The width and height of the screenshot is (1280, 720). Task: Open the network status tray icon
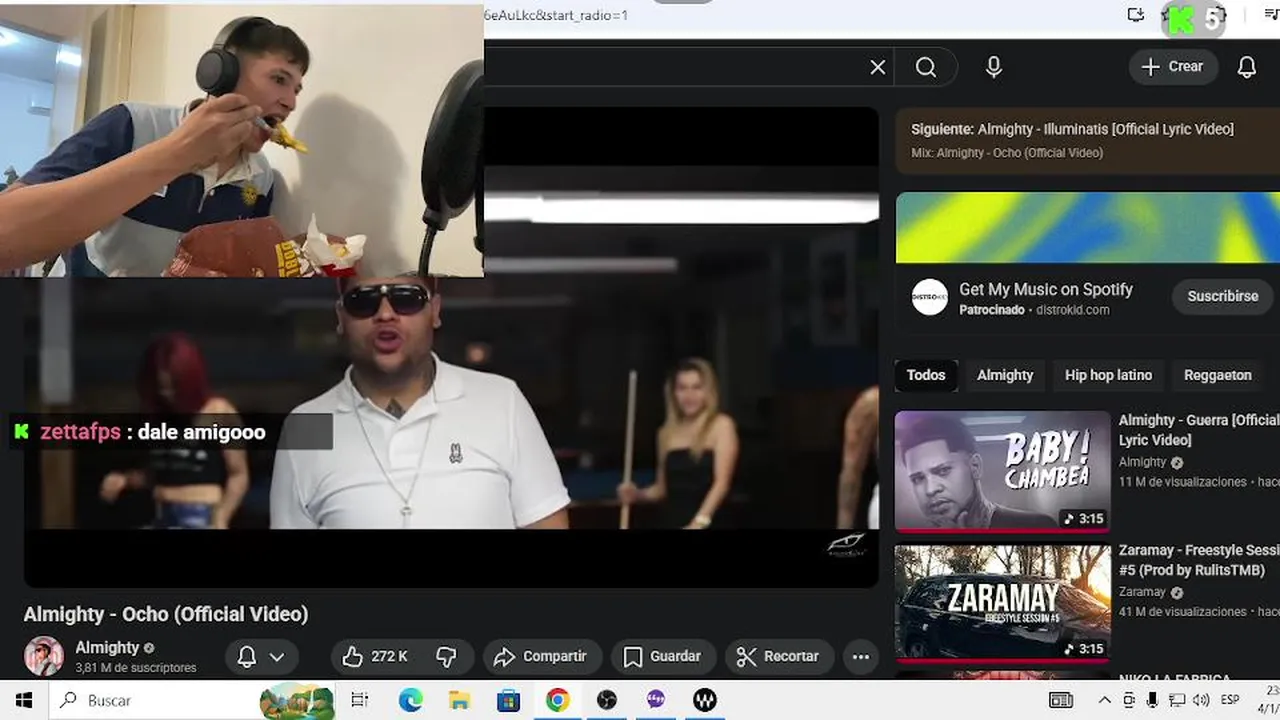pos(1177,701)
